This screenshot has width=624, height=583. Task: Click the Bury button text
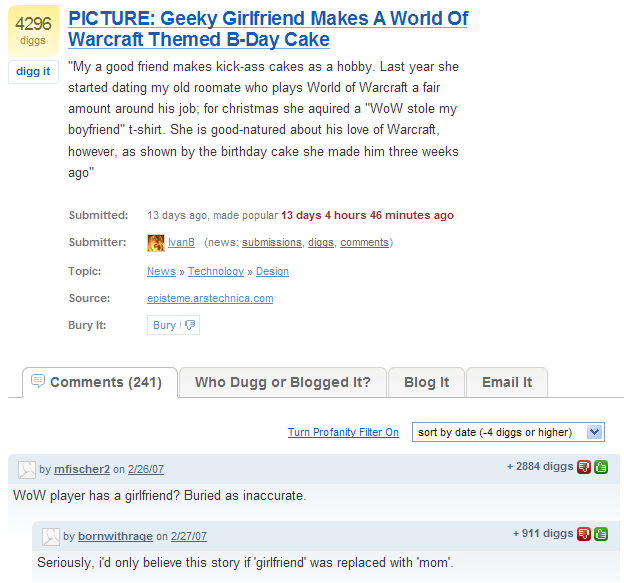(164, 325)
